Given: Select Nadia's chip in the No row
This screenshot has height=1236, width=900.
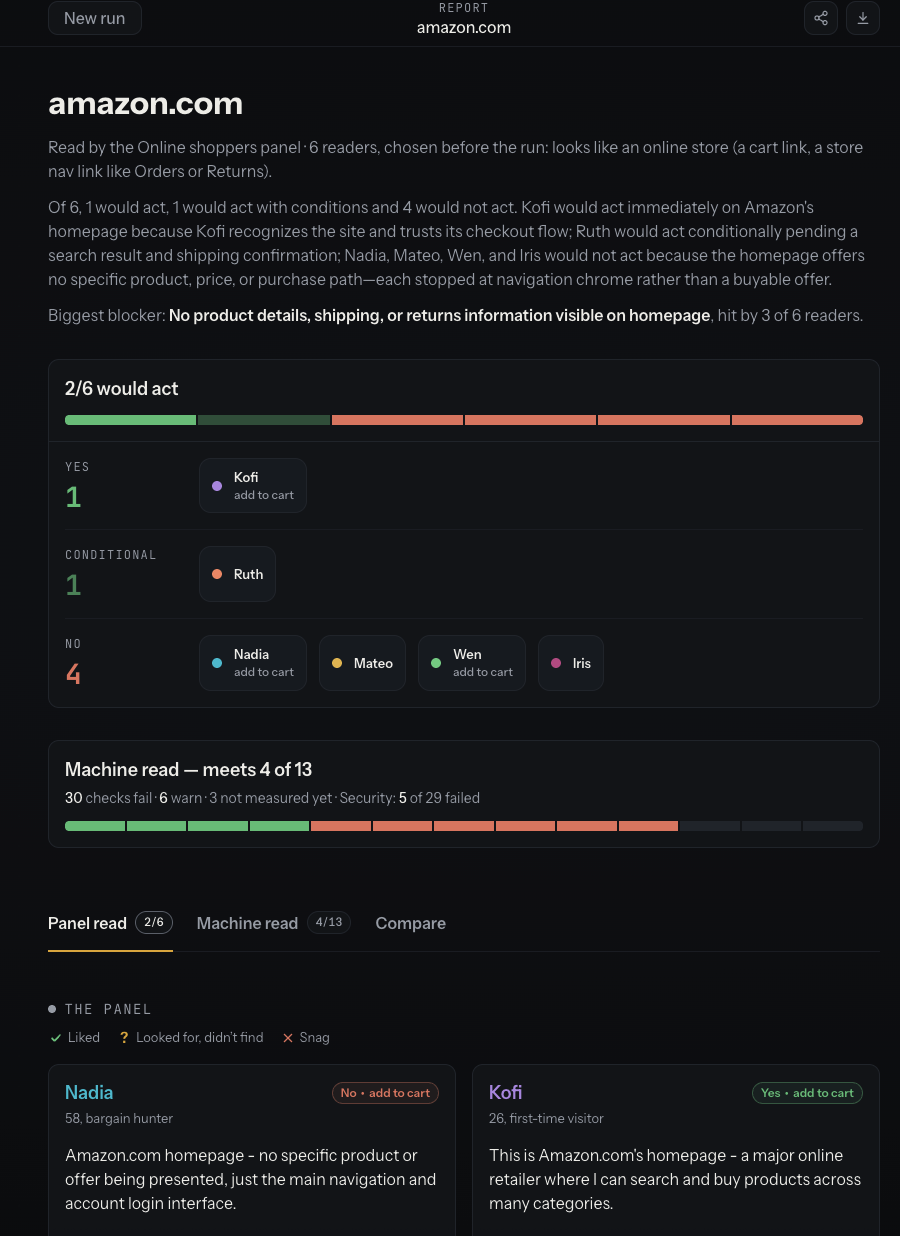Looking at the screenshot, I should [253, 663].
